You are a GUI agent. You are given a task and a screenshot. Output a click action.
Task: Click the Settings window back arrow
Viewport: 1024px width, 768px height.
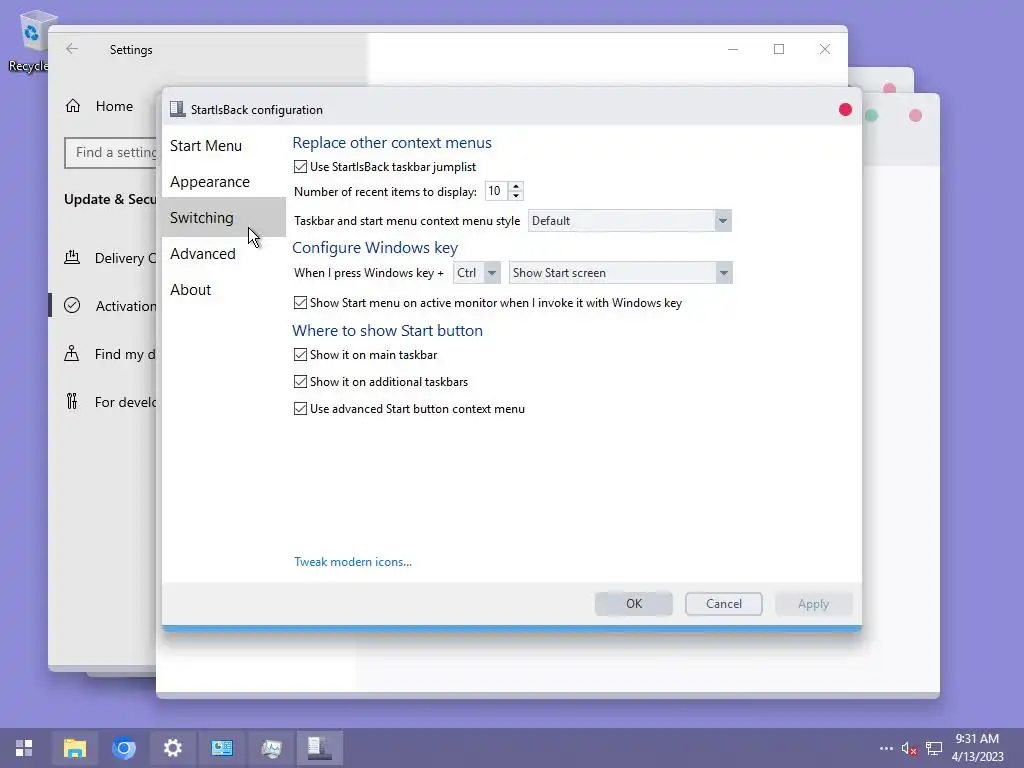coord(72,49)
